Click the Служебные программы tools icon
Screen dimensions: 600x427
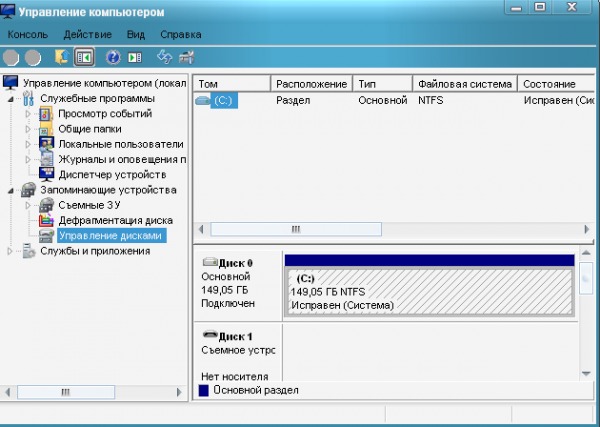28,98
